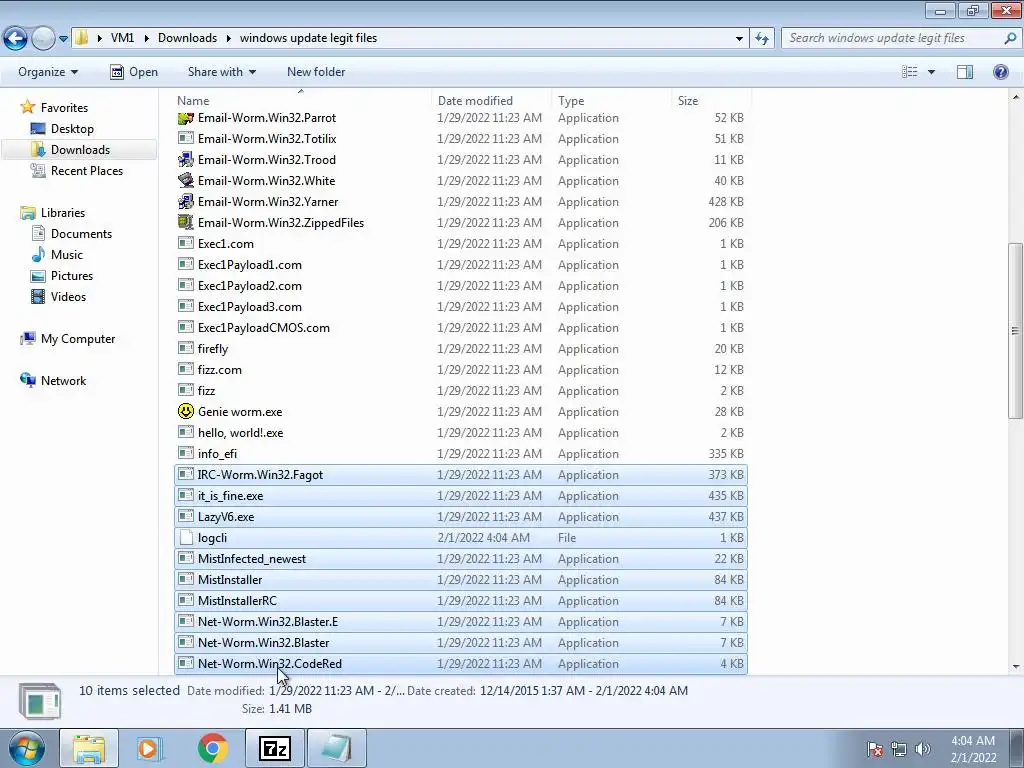Expand the arrow after Downloads breadcrumb
The image size is (1024, 768).
[229, 39]
